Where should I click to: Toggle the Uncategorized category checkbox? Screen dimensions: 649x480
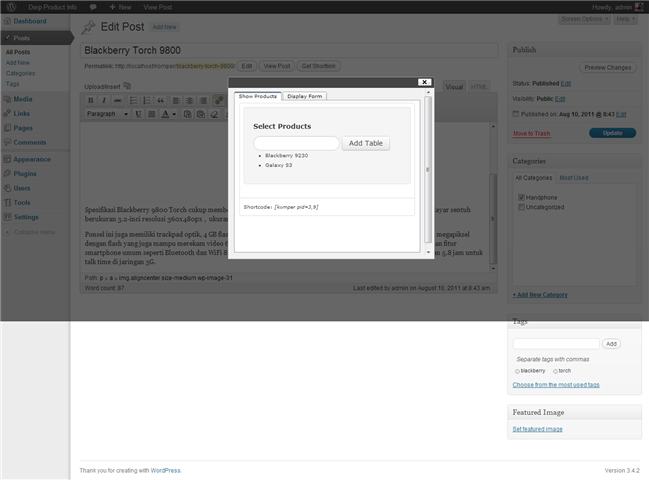coord(522,207)
